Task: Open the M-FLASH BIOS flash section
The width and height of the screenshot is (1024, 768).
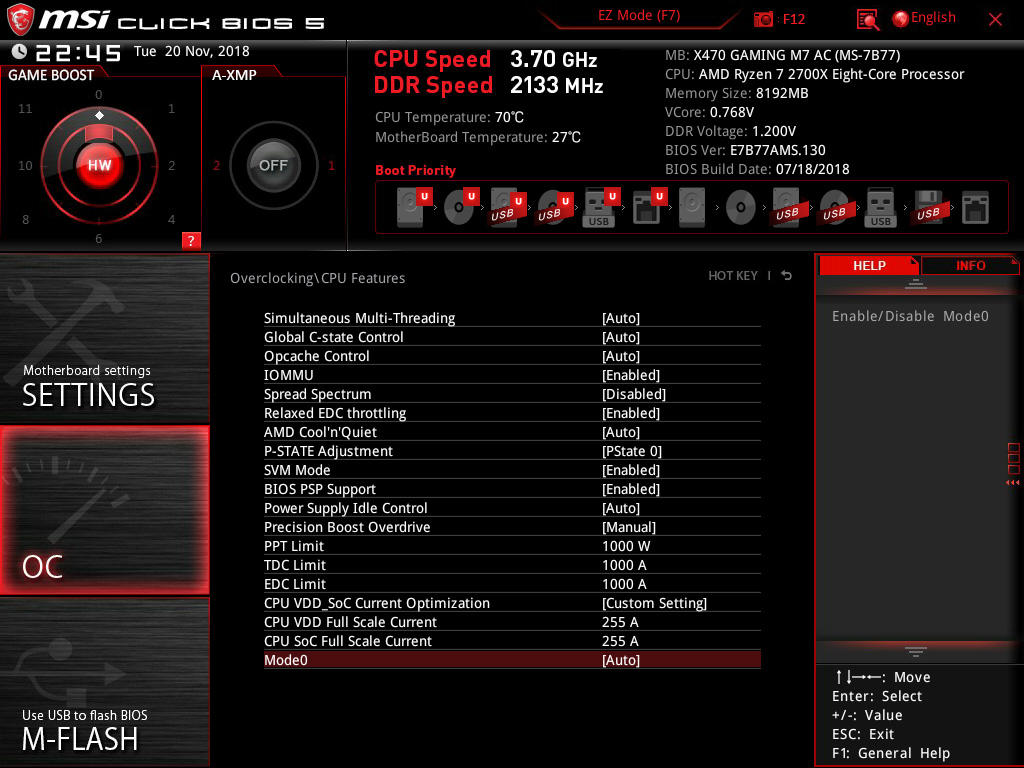Action: [x=104, y=682]
